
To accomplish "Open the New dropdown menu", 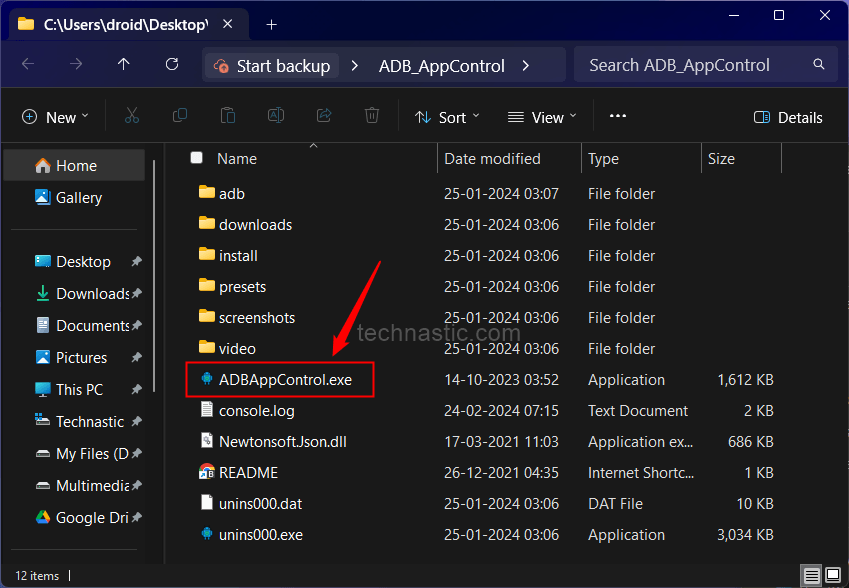I will (x=55, y=117).
